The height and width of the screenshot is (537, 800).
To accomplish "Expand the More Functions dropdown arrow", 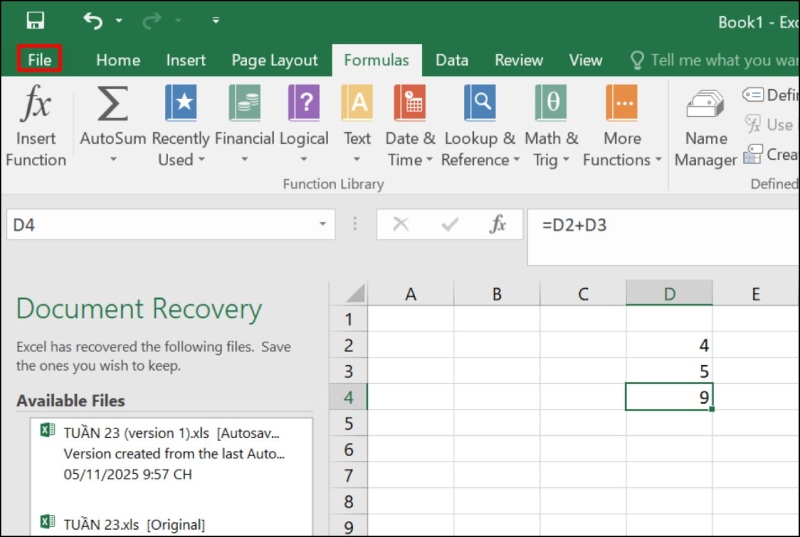I will [658, 160].
